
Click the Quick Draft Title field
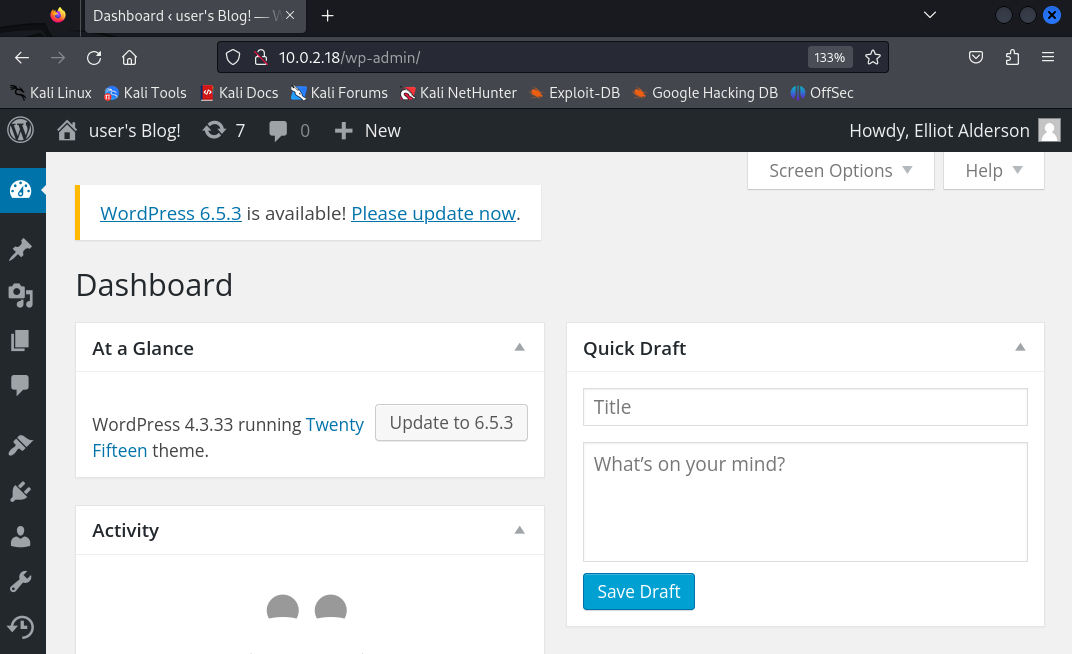tap(805, 407)
